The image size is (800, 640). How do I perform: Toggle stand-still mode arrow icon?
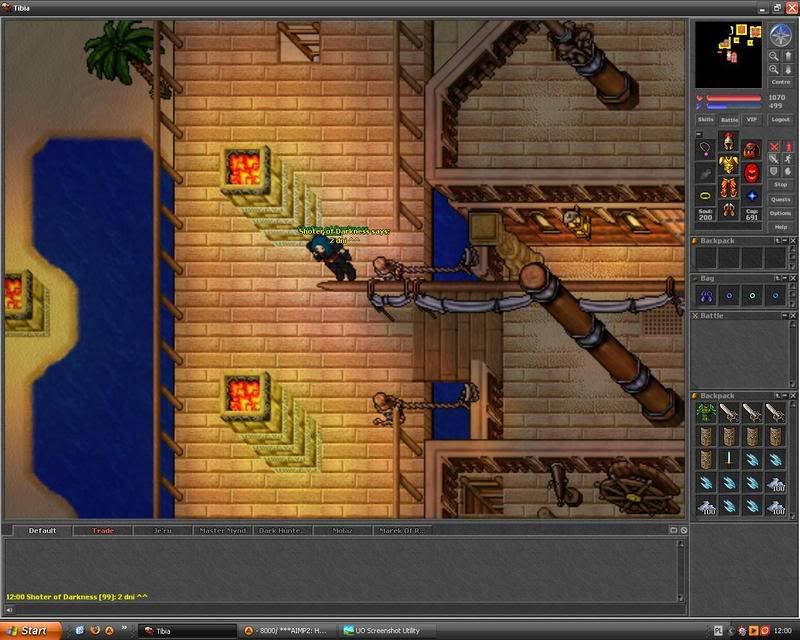coord(787,147)
